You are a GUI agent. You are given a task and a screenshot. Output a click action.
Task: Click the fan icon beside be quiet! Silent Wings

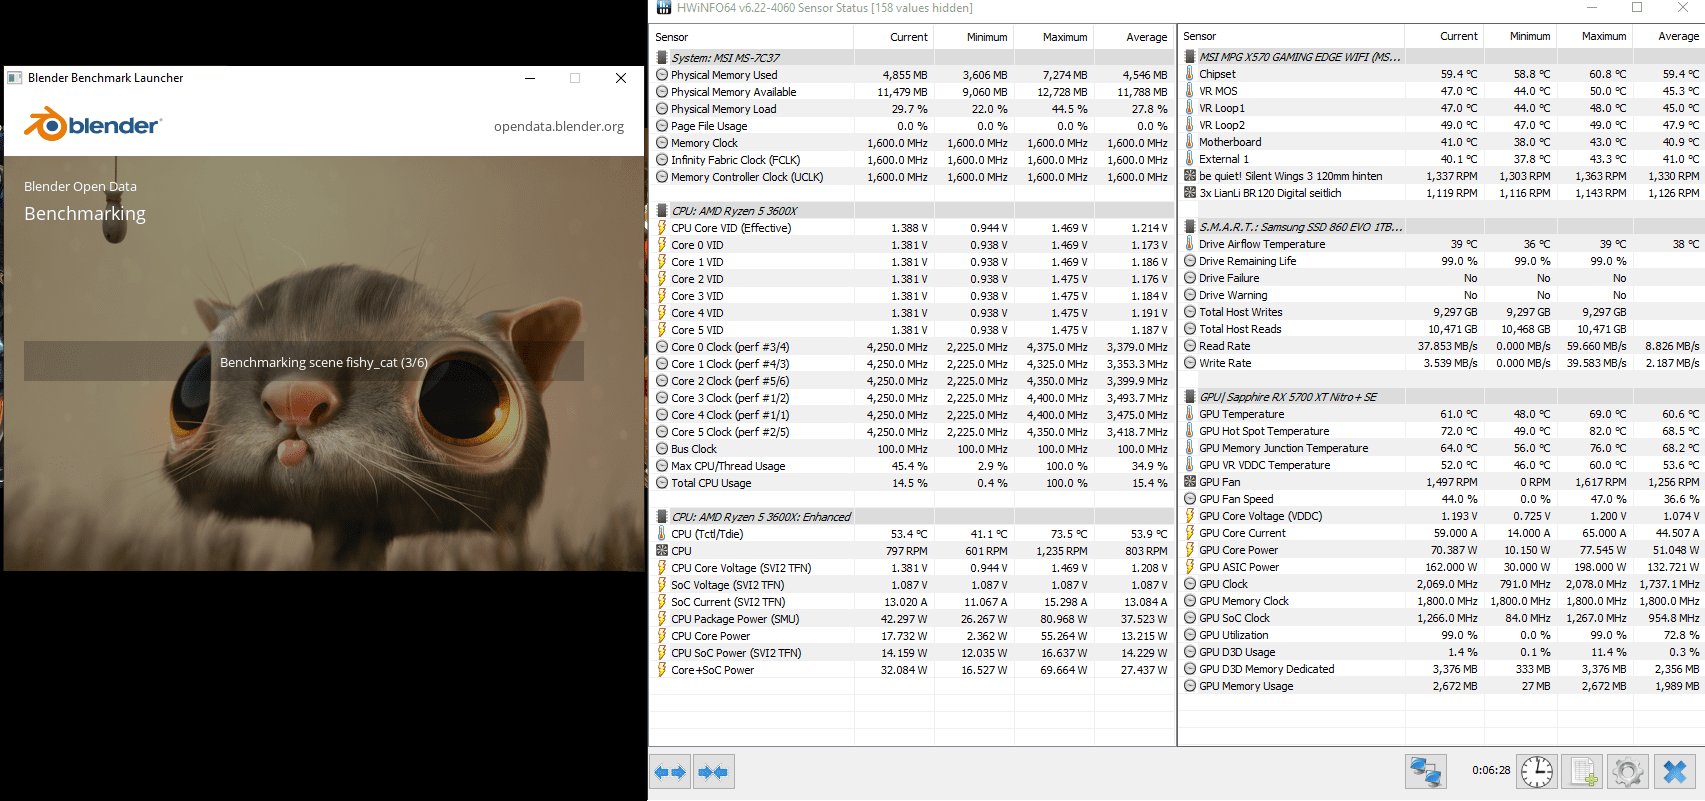pyautogui.click(x=1190, y=176)
